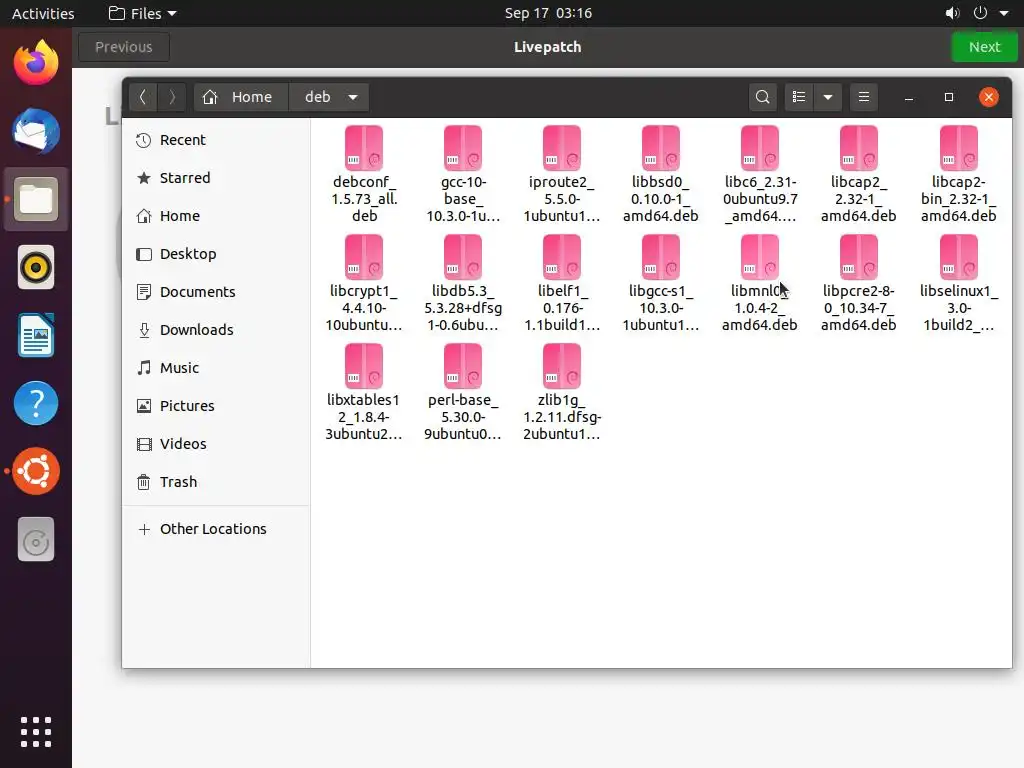The width and height of the screenshot is (1024, 768).
Task: Click the Files app icon in dock
Action: click(x=36, y=199)
